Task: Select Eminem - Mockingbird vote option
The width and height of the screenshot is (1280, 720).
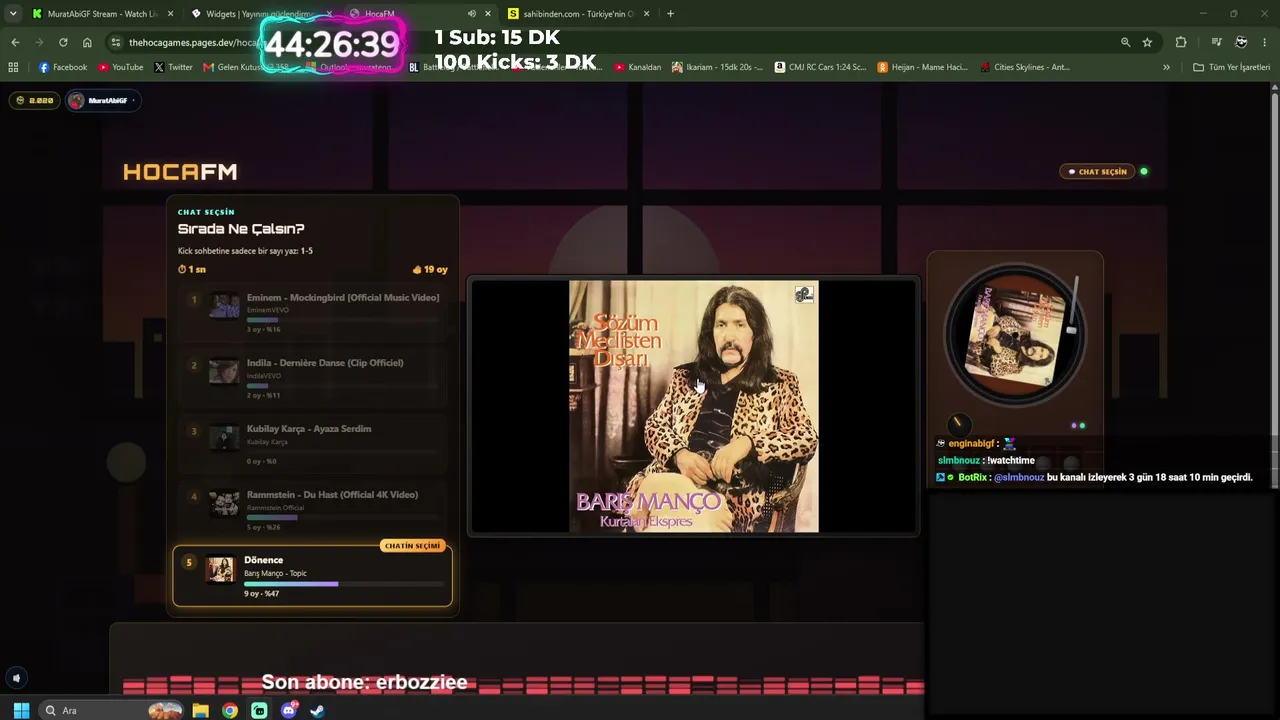Action: click(312, 312)
